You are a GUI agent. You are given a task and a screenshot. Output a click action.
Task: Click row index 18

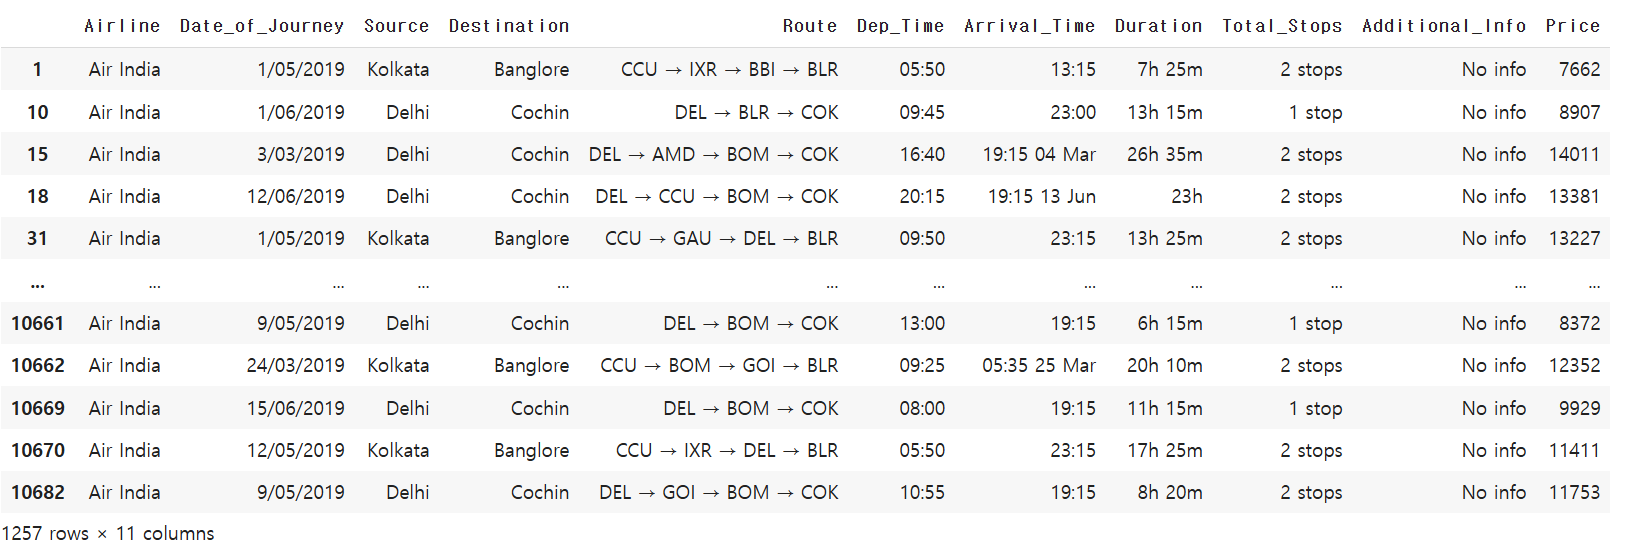37,197
